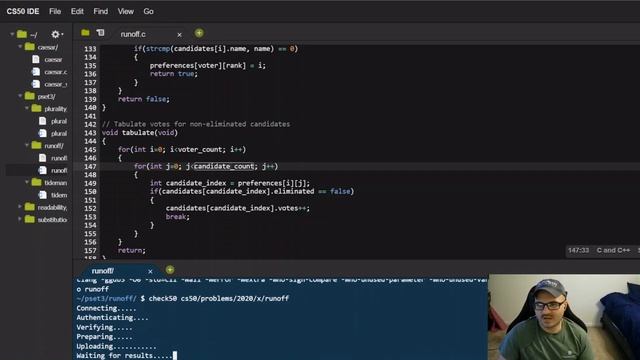Screen dimensions: 640x360
Task: Collapse the ~/ root folder arrow
Action: point(12,34)
